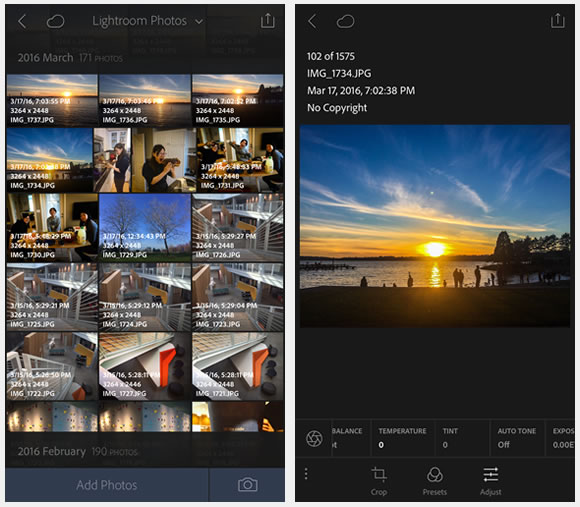Open thumbnail IMG_1721.JPG
Image resolution: width=580 pixels, height=507 pixels.
238,366
